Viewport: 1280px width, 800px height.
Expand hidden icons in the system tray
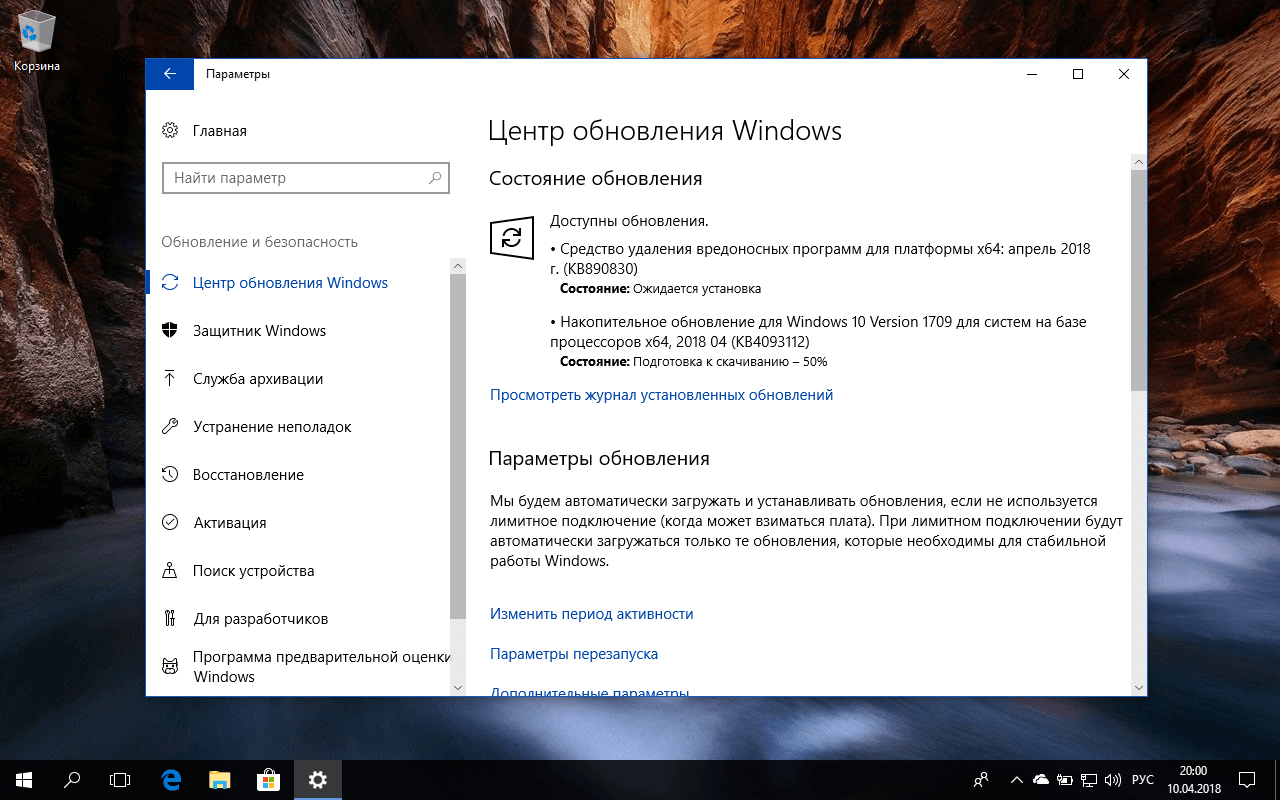(1016, 779)
